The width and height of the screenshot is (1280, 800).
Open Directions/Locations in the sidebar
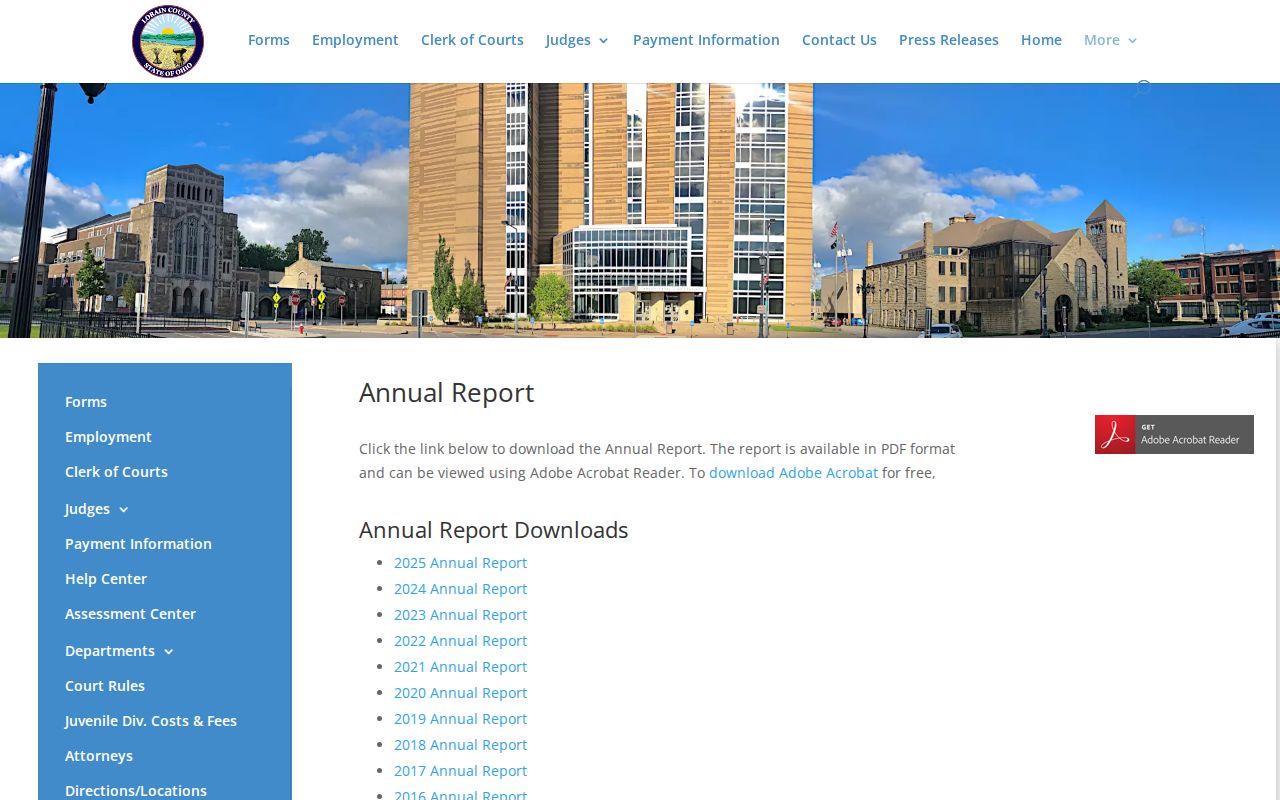136,790
